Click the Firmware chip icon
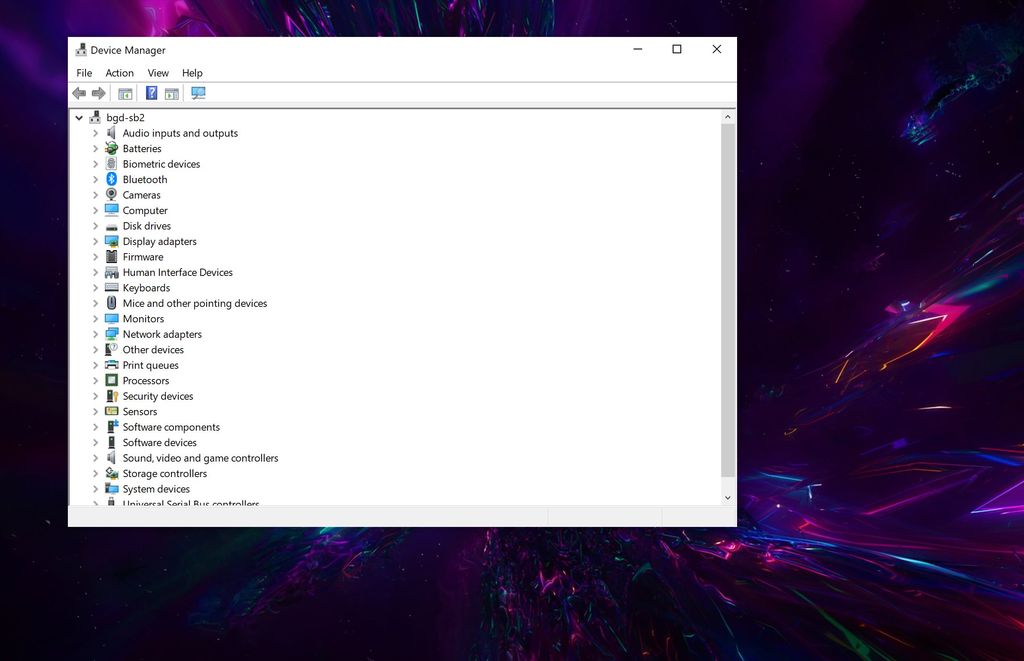This screenshot has width=1024, height=661. point(112,257)
